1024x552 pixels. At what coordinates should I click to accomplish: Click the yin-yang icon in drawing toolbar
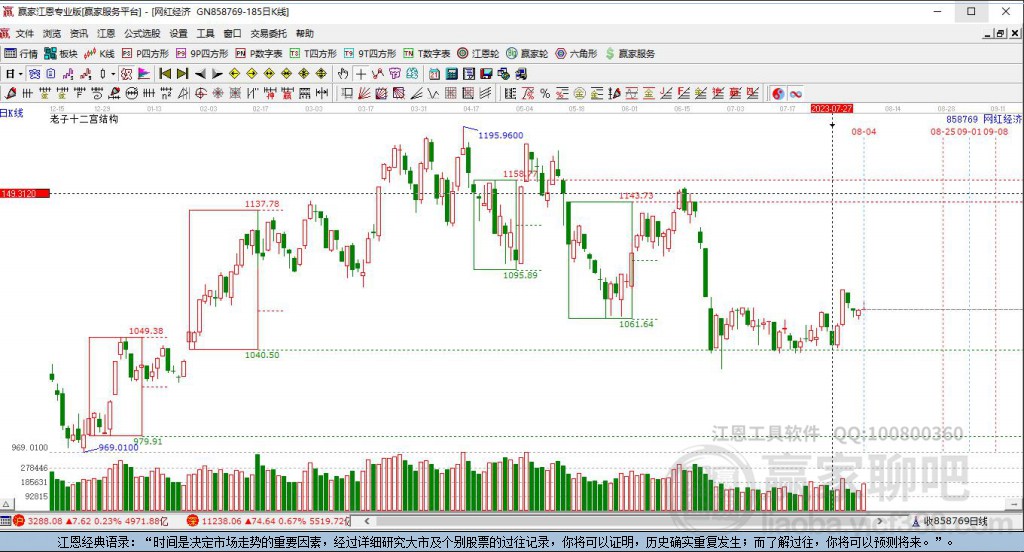(x=778, y=94)
